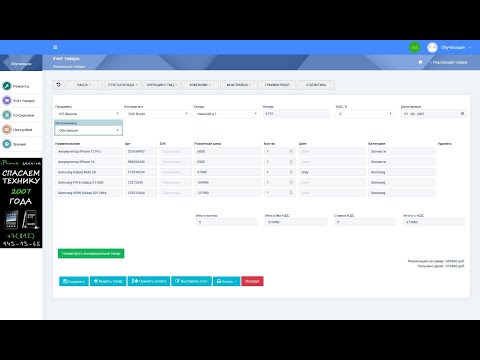This screenshot has width=480, height=360.
Task: Go home via breadcrumb house icon
Action: (420, 62)
